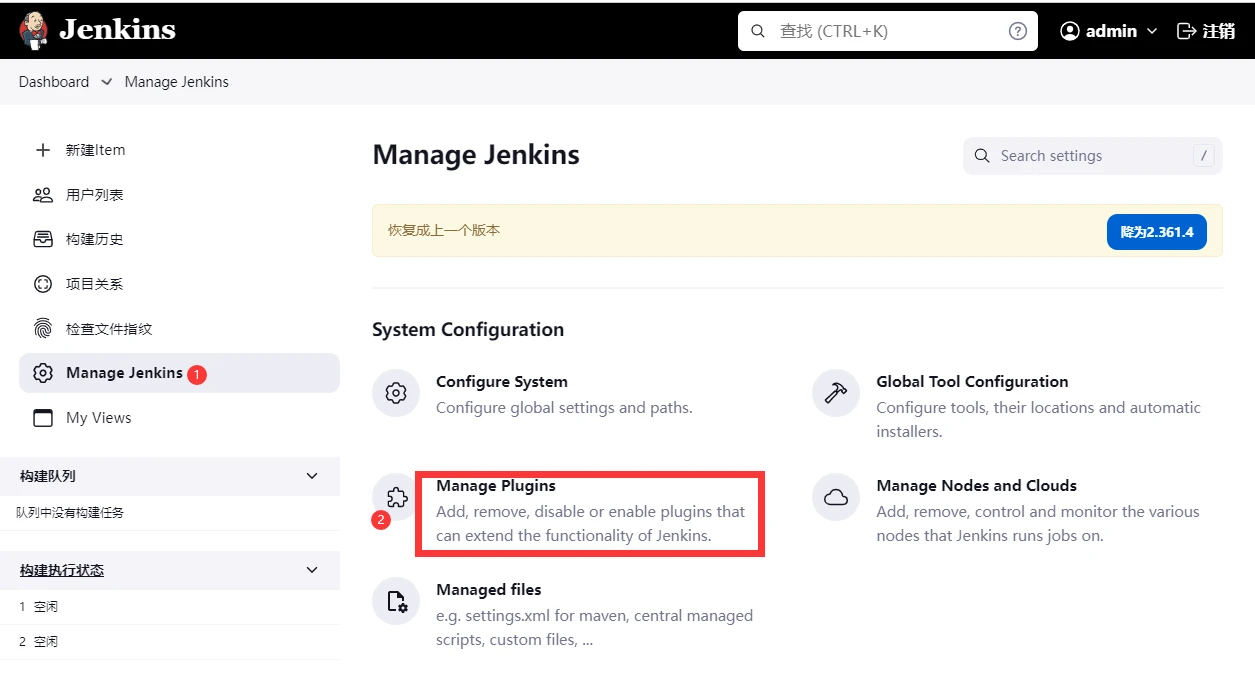Click the Manage Plugins puzzle icon
The image size is (1255, 680).
click(396, 497)
